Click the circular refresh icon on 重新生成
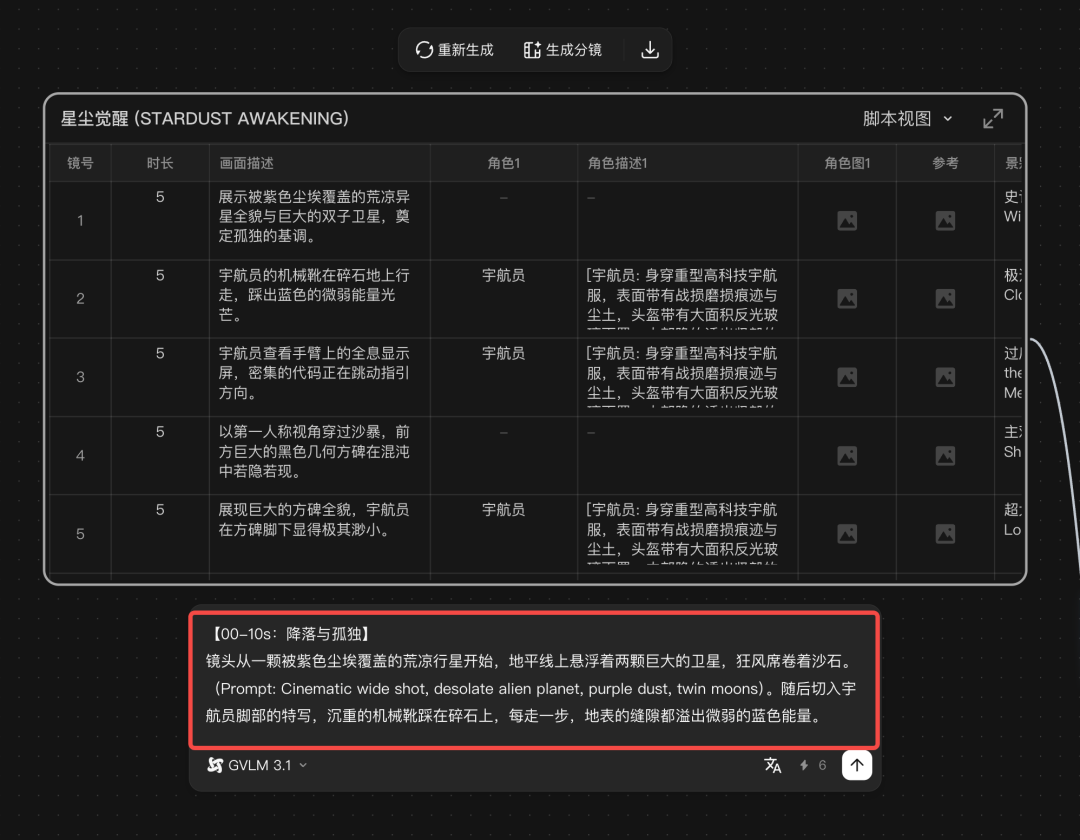This screenshot has width=1080, height=840. [x=424, y=49]
